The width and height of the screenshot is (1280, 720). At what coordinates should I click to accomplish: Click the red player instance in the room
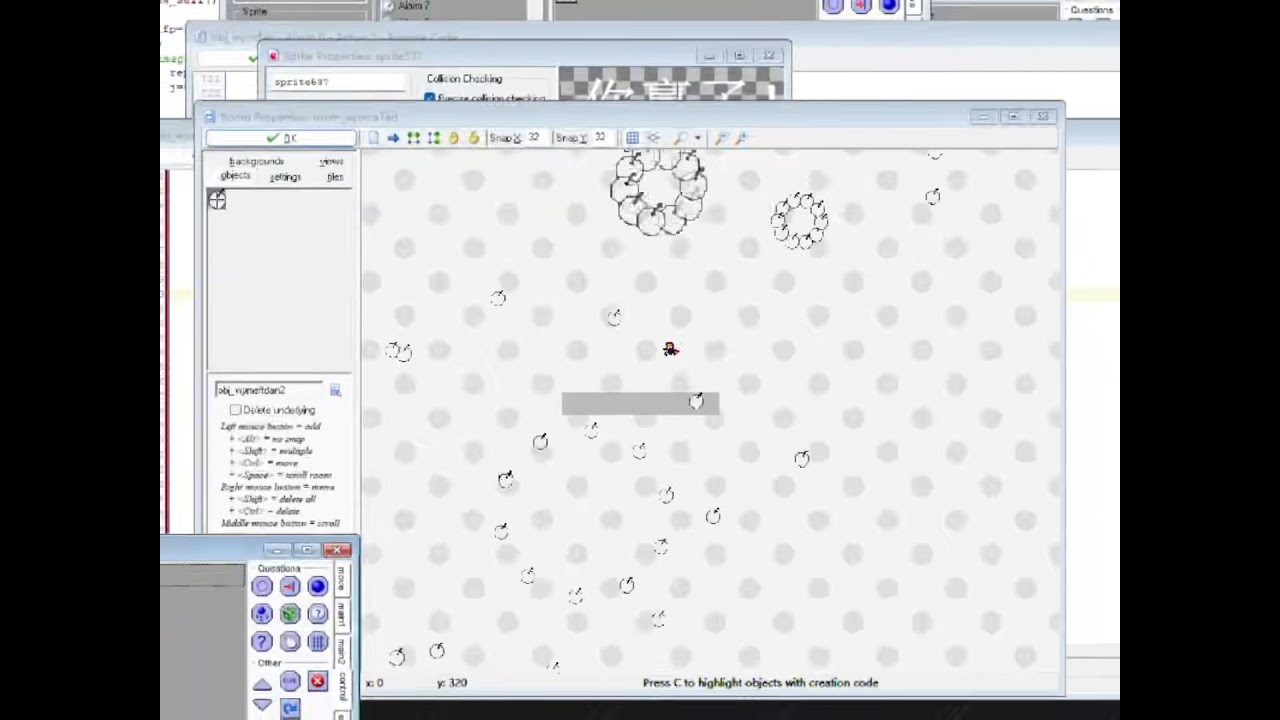coord(670,349)
